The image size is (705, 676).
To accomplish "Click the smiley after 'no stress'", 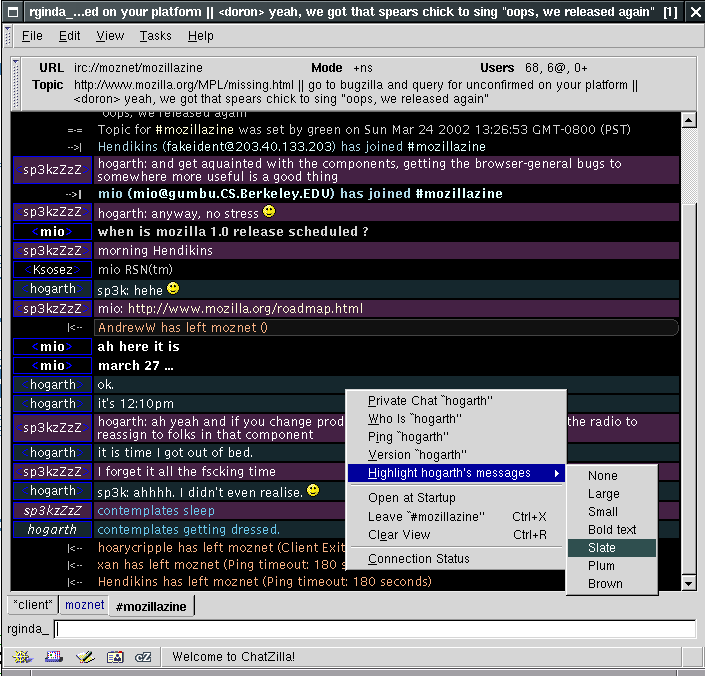I will pyautogui.click(x=269, y=211).
